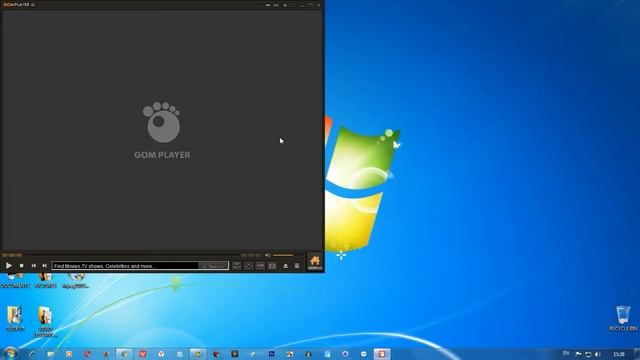This screenshot has width=640, height=360.
Task: Click the square button just left of the eject icon
Action: 272,266
